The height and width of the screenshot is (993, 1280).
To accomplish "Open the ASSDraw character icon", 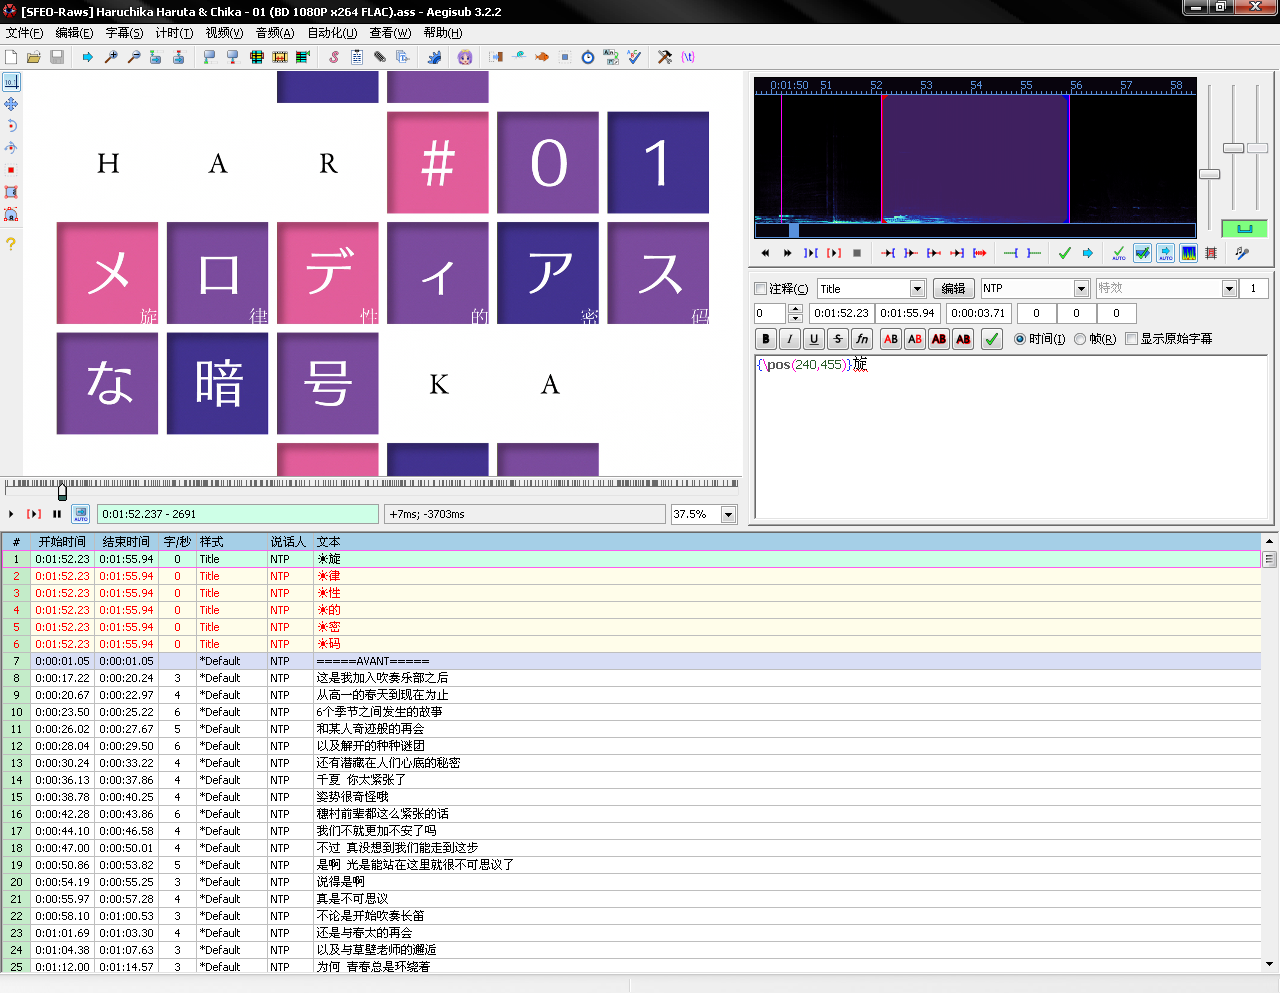I will [465, 57].
